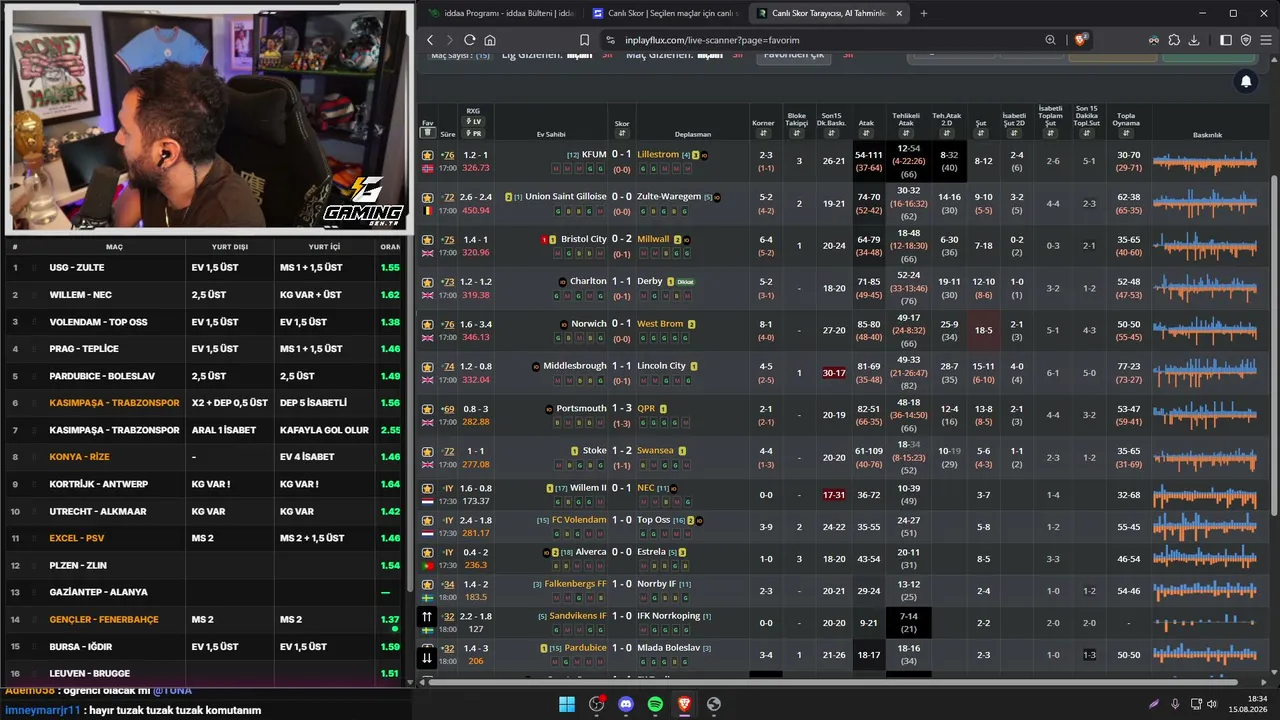Switch to Brave browser in the taskbar
This screenshot has height=720, width=1280.
point(684,704)
